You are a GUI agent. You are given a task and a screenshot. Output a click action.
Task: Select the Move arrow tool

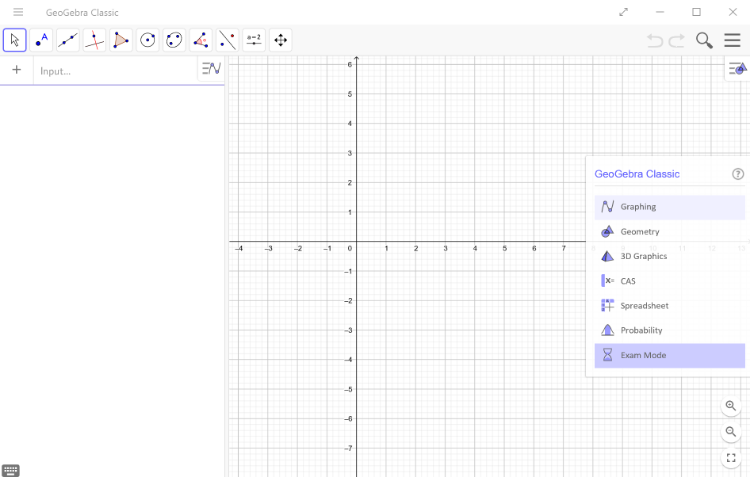click(x=14, y=40)
